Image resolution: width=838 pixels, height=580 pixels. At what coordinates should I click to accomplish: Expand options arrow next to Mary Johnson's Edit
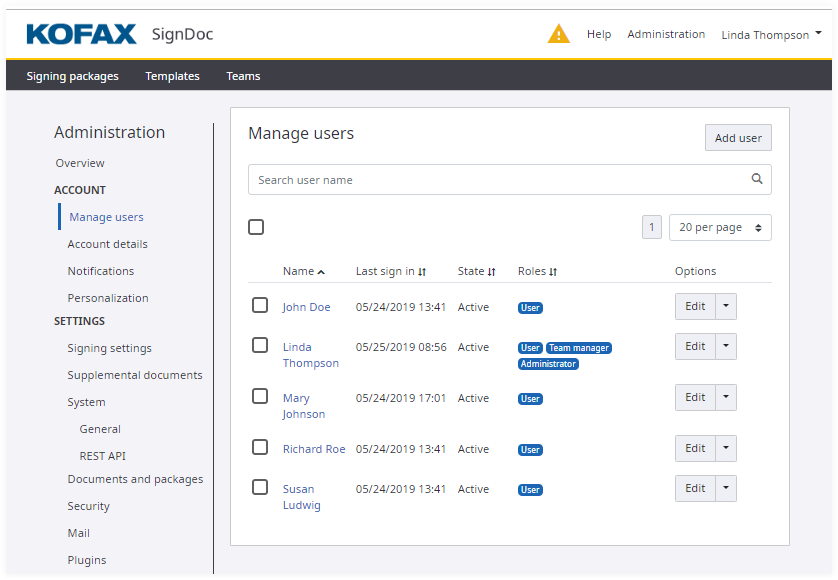coord(726,397)
